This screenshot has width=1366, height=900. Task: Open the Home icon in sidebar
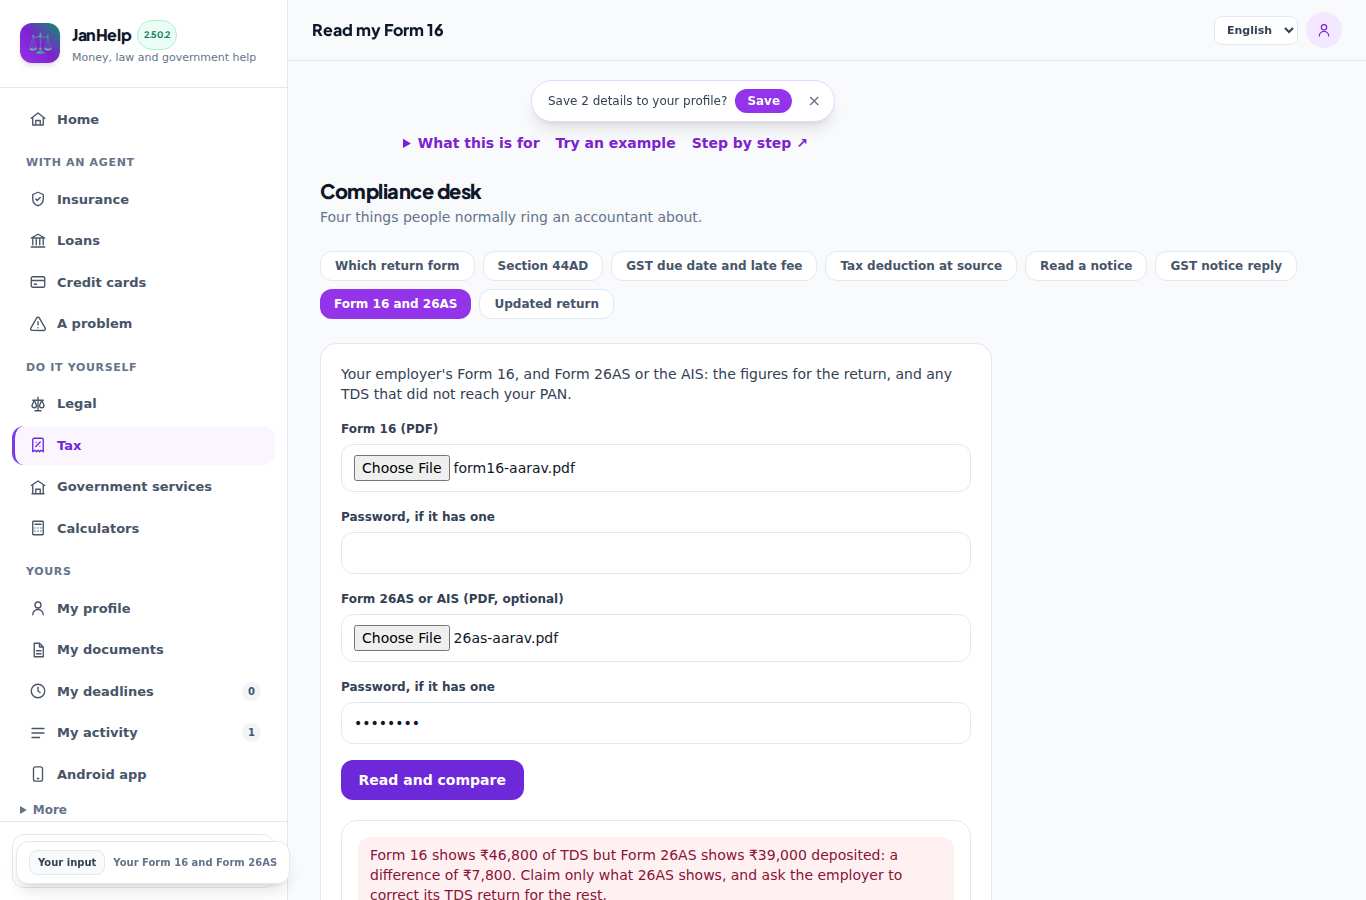click(38, 119)
